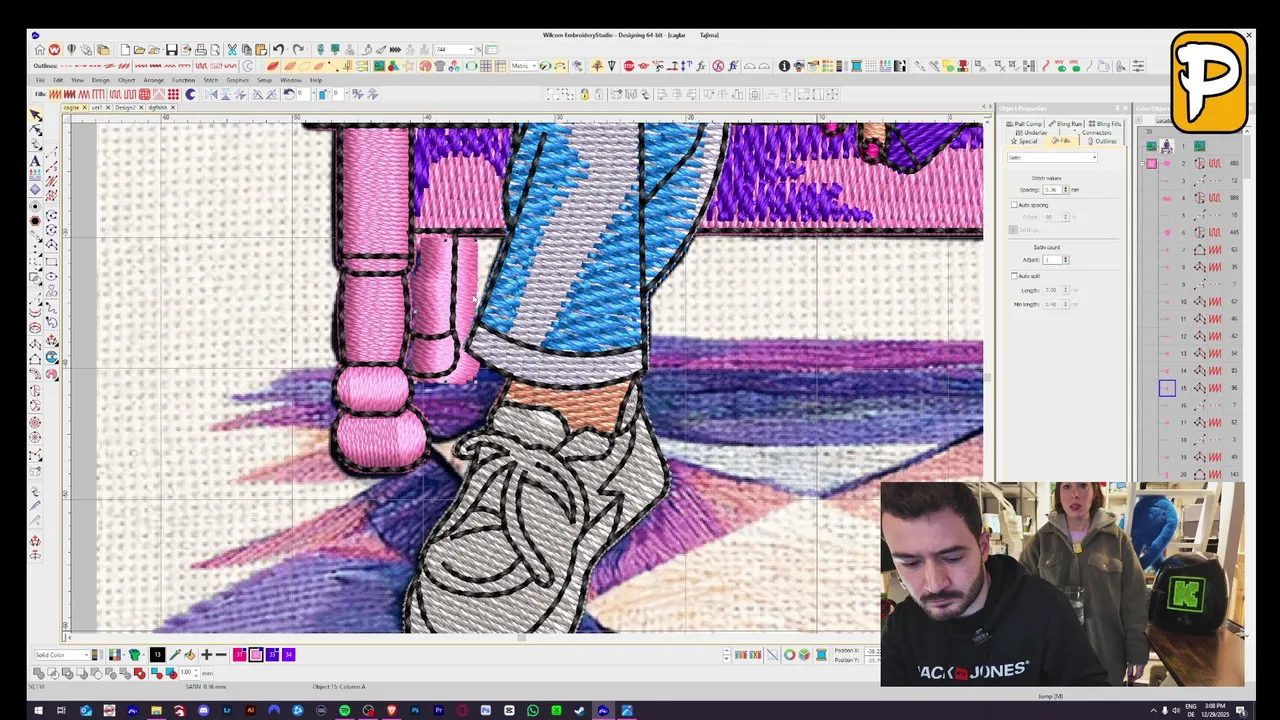Switch to the Bling Fills tab

click(x=1105, y=124)
